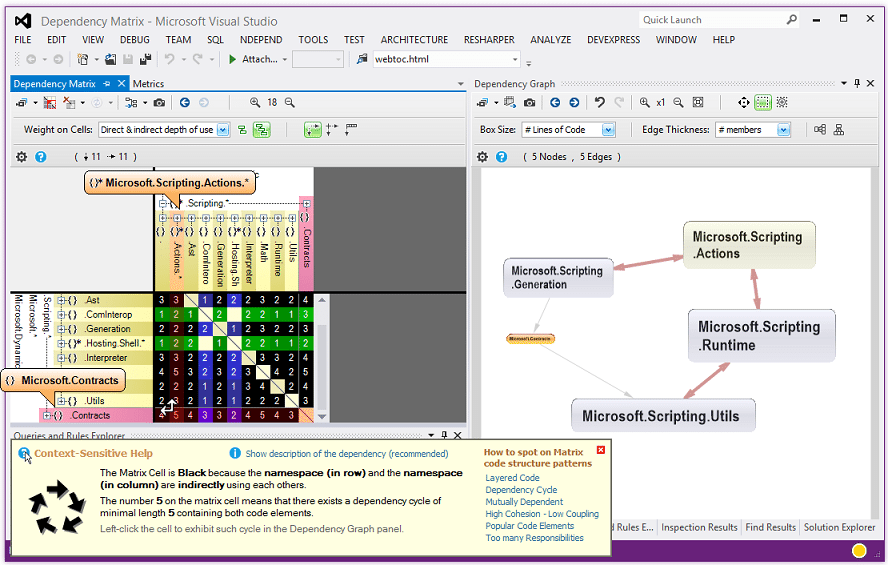Screen dimensions: 888x565
Task: Zoom in the Dependency Graph
Action: pos(644,102)
